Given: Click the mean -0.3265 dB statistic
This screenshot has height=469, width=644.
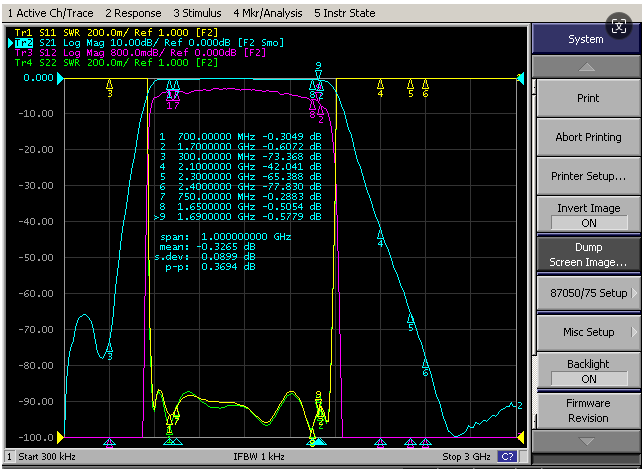Looking at the screenshot, I should pos(207,247).
